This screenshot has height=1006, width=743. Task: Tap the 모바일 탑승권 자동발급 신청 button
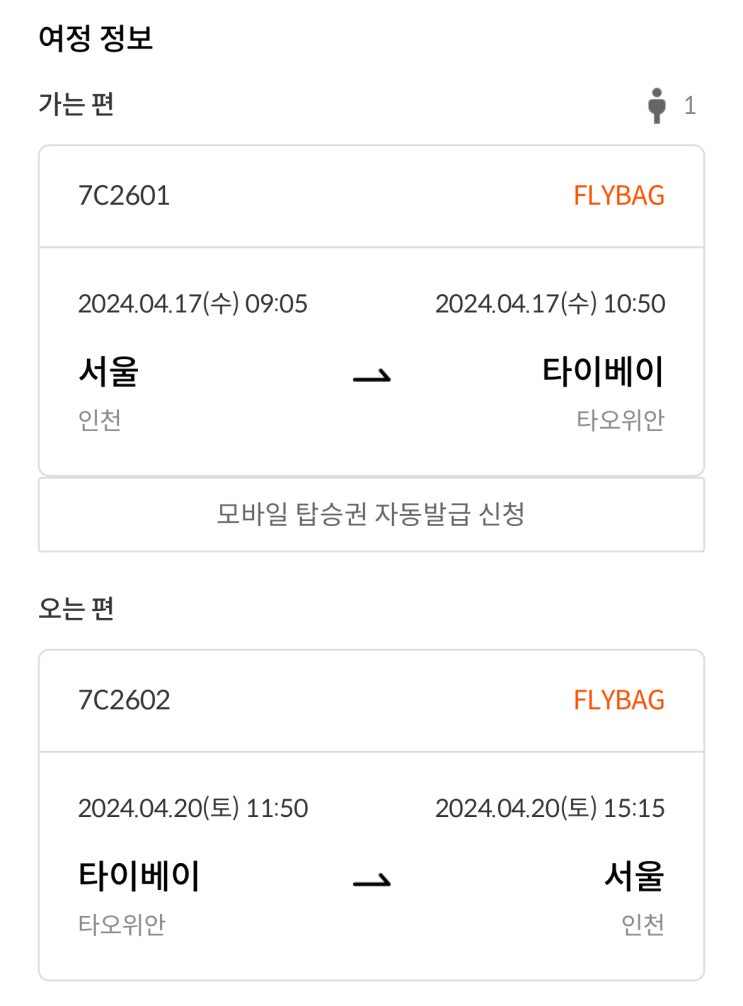371,514
